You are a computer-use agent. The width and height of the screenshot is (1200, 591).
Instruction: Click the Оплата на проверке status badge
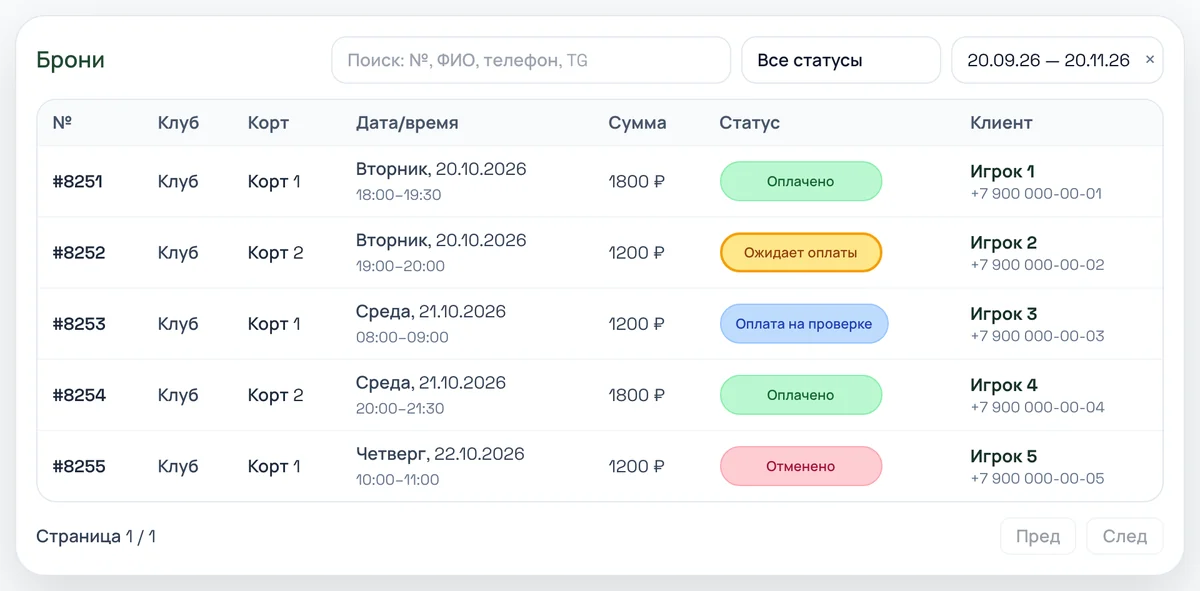pos(804,324)
